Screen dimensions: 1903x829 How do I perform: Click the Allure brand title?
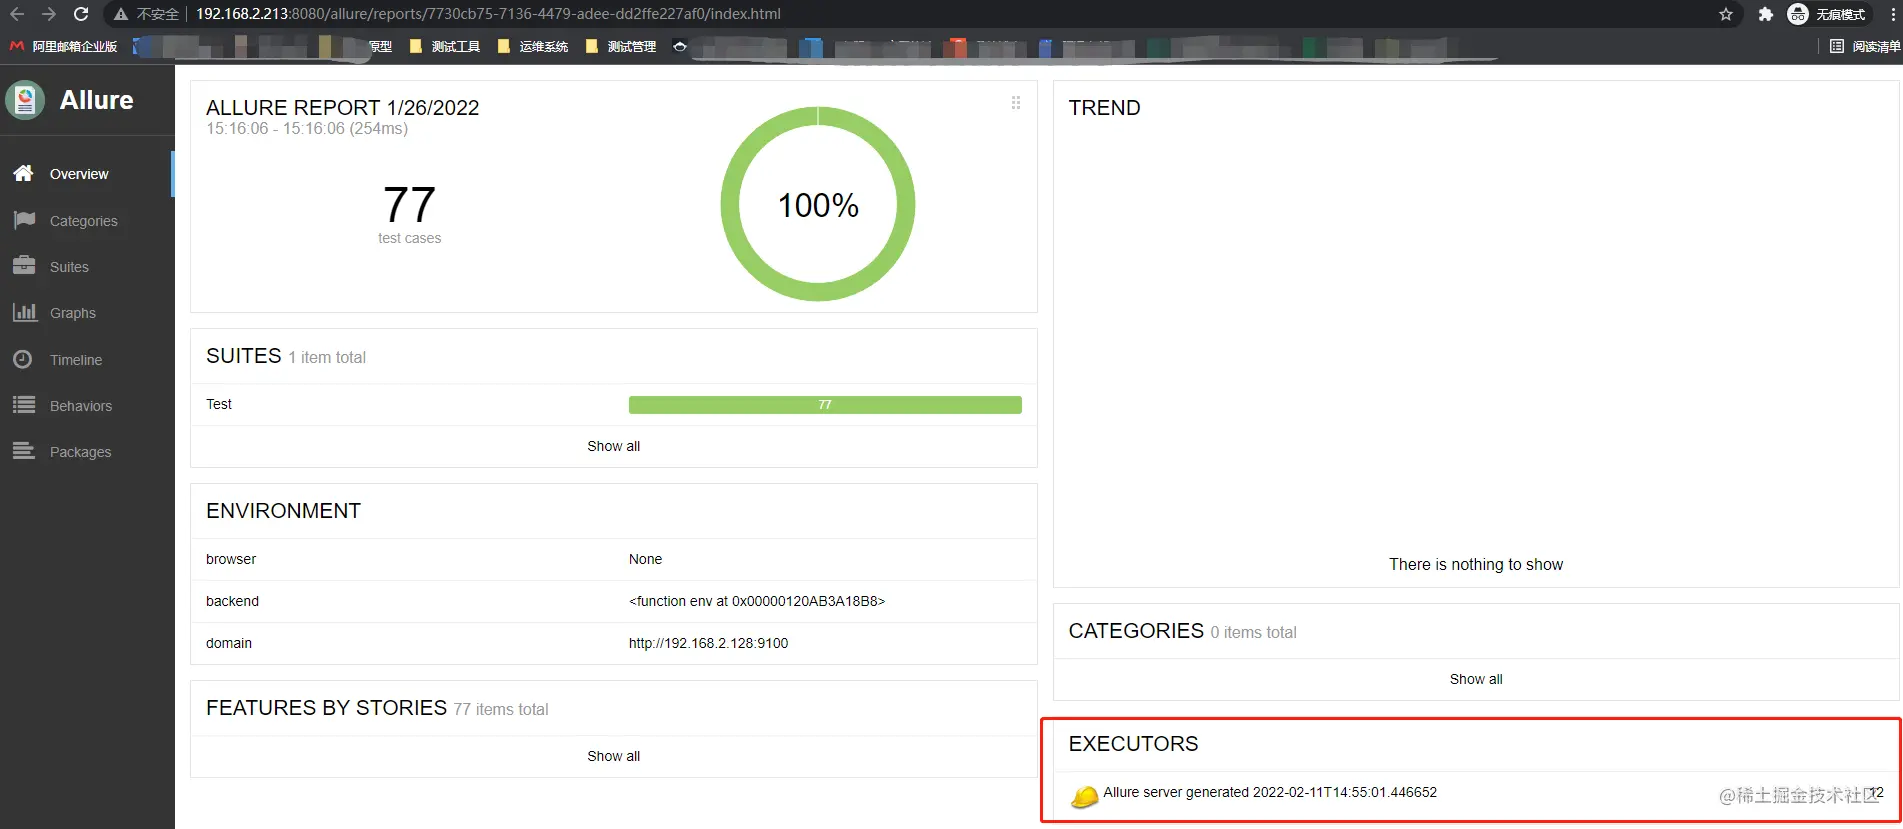pyautogui.click(x=96, y=100)
